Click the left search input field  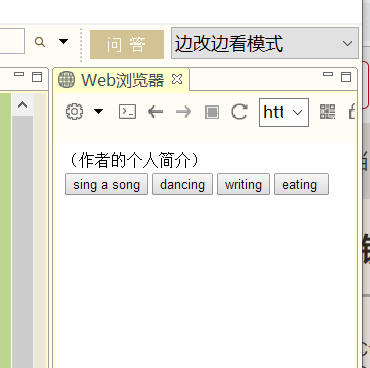(12, 41)
